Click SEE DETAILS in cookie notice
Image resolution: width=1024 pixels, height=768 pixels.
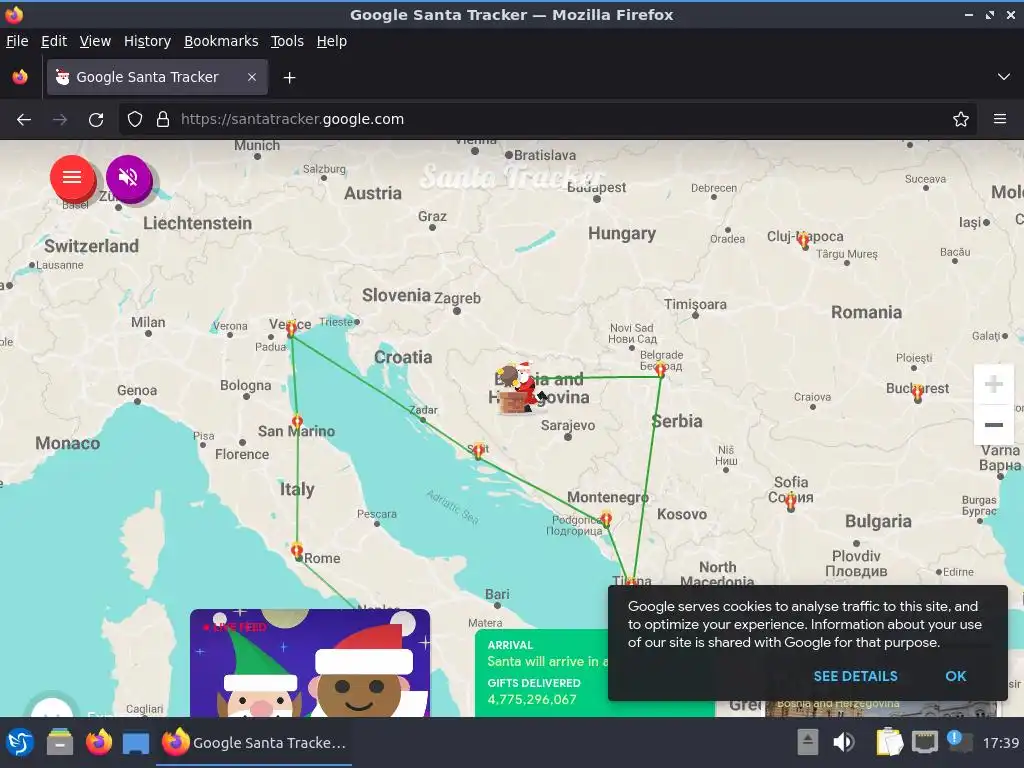(855, 676)
